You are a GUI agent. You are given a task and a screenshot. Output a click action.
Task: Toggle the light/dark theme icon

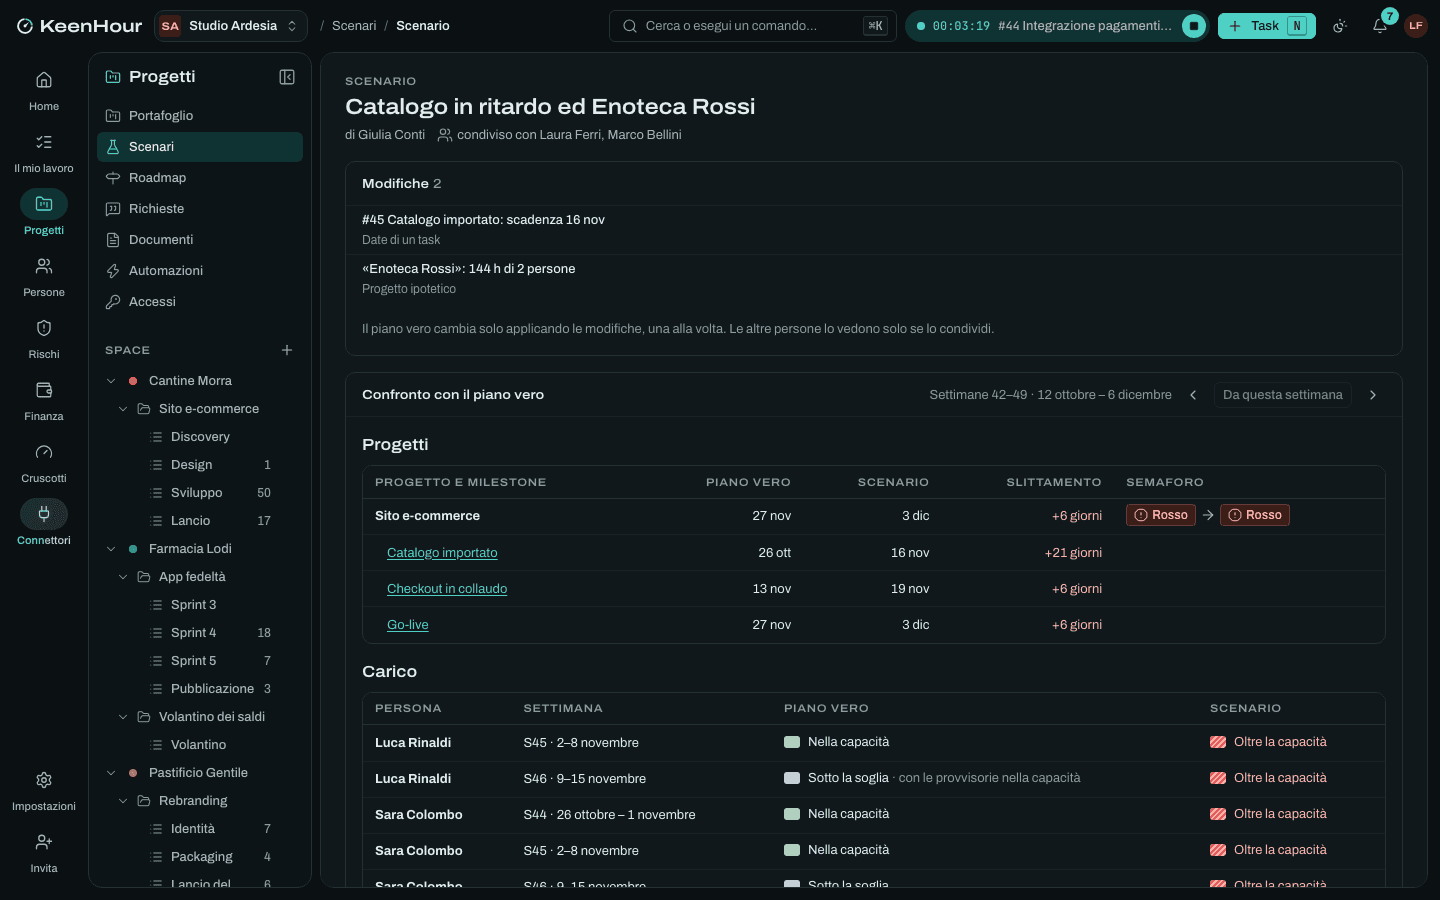click(1340, 26)
